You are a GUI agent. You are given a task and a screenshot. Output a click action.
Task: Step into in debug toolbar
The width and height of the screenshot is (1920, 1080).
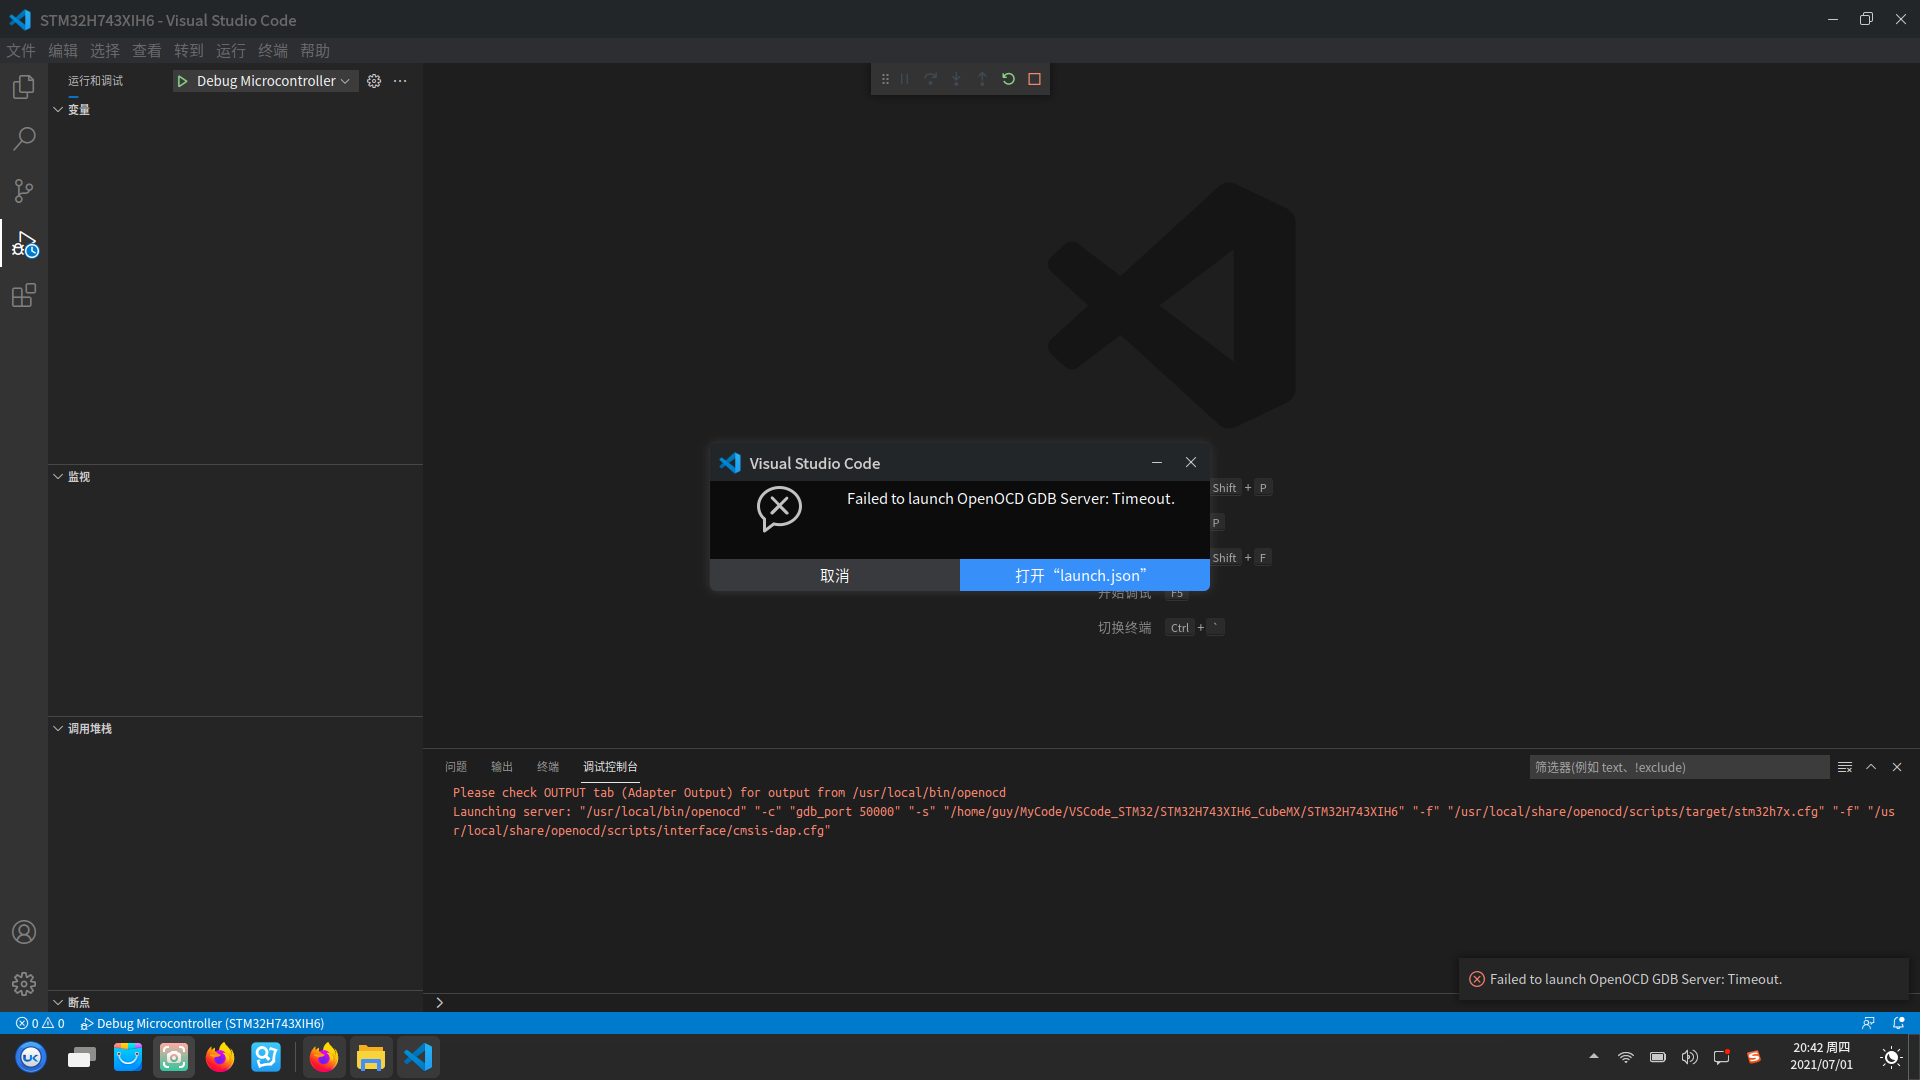point(956,79)
